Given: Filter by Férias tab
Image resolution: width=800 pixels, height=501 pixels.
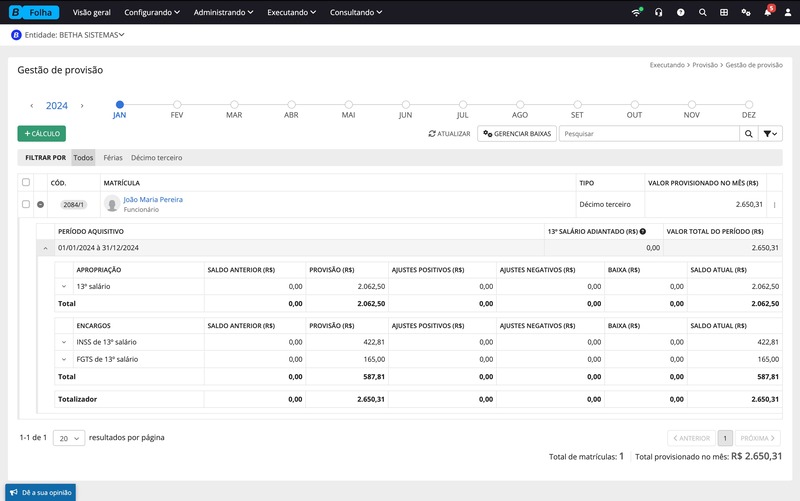Looking at the screenshot, I should pos(113,158).
